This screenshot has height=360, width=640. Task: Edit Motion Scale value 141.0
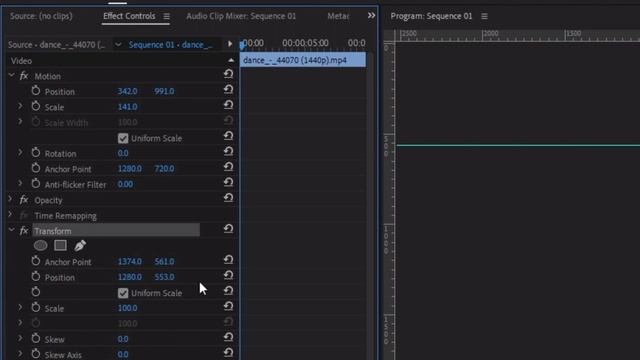coord(127,107)
